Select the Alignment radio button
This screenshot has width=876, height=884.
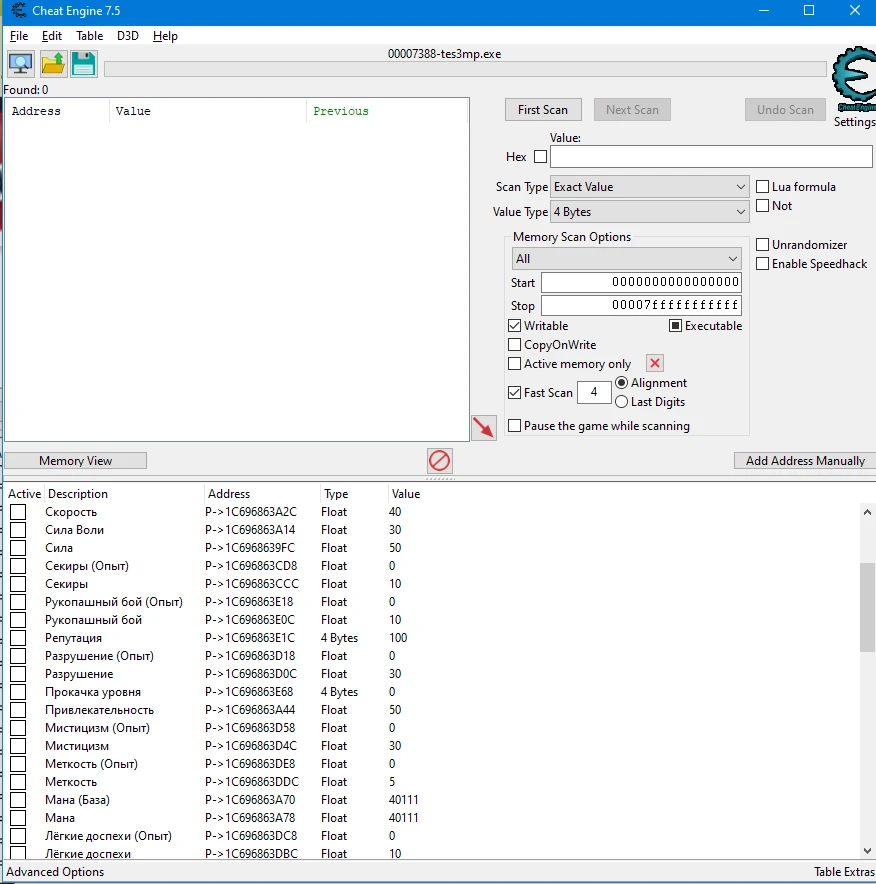(x=621, y=383)
